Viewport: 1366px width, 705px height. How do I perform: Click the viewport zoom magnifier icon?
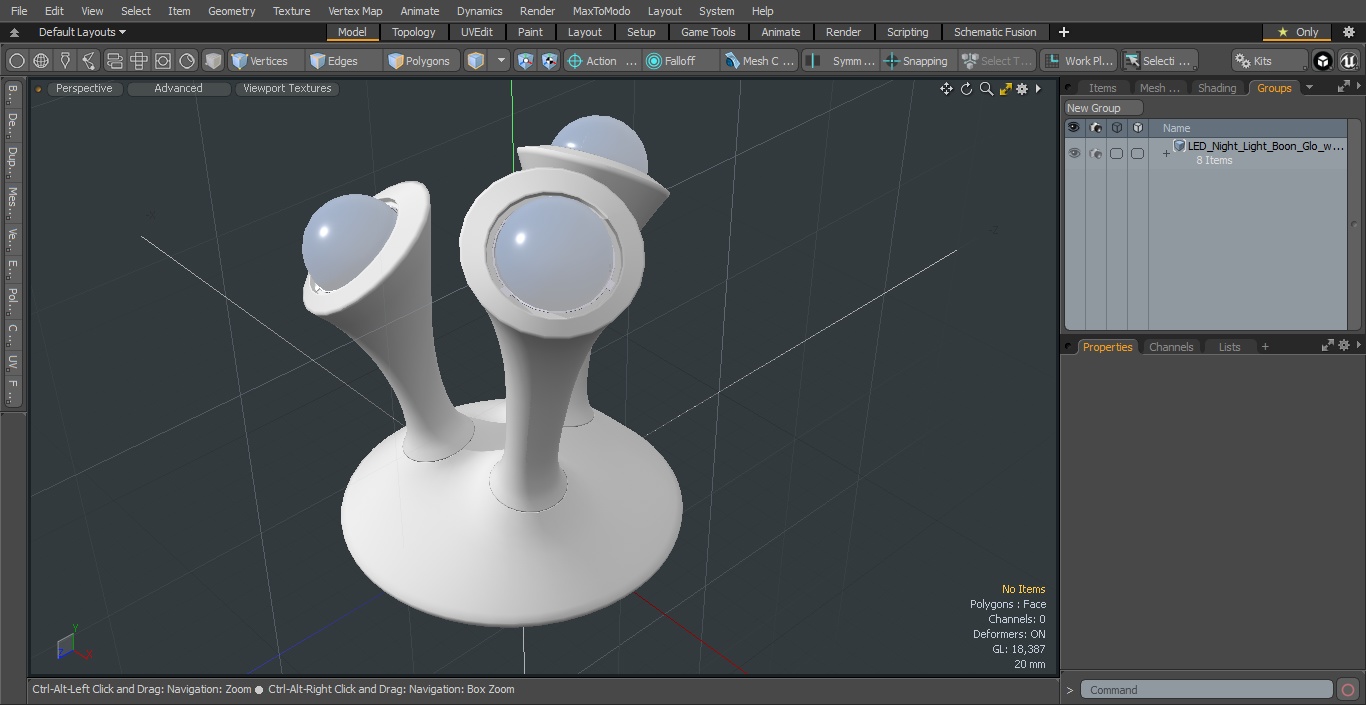click(986, 89)
